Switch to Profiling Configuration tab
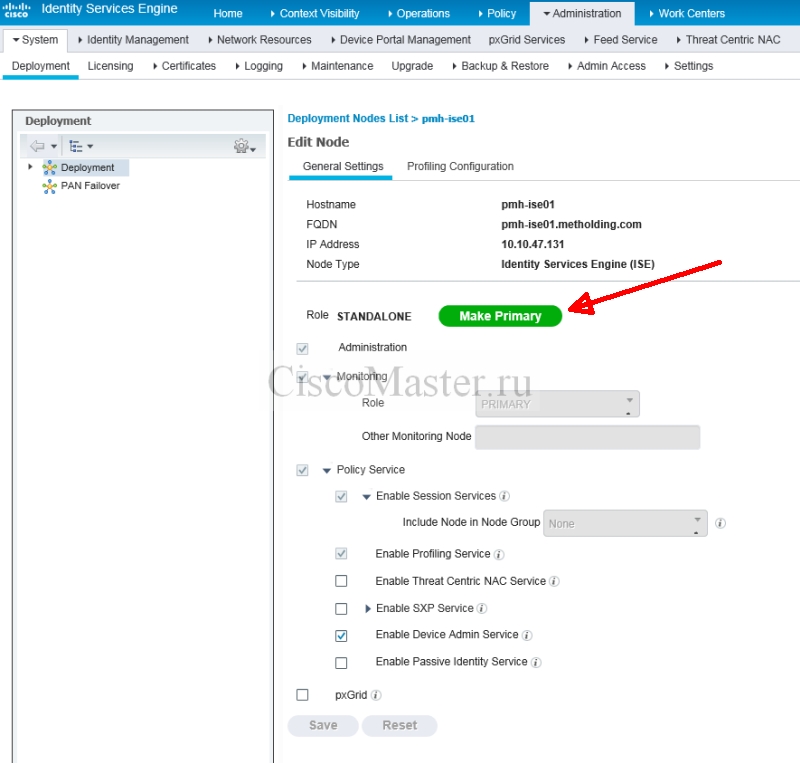 coord(460,166)
